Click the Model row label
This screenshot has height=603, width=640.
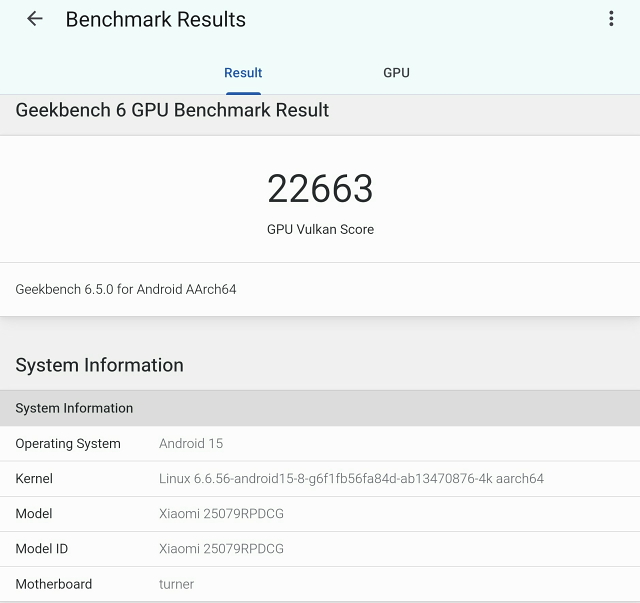click(x=34, y=514)
